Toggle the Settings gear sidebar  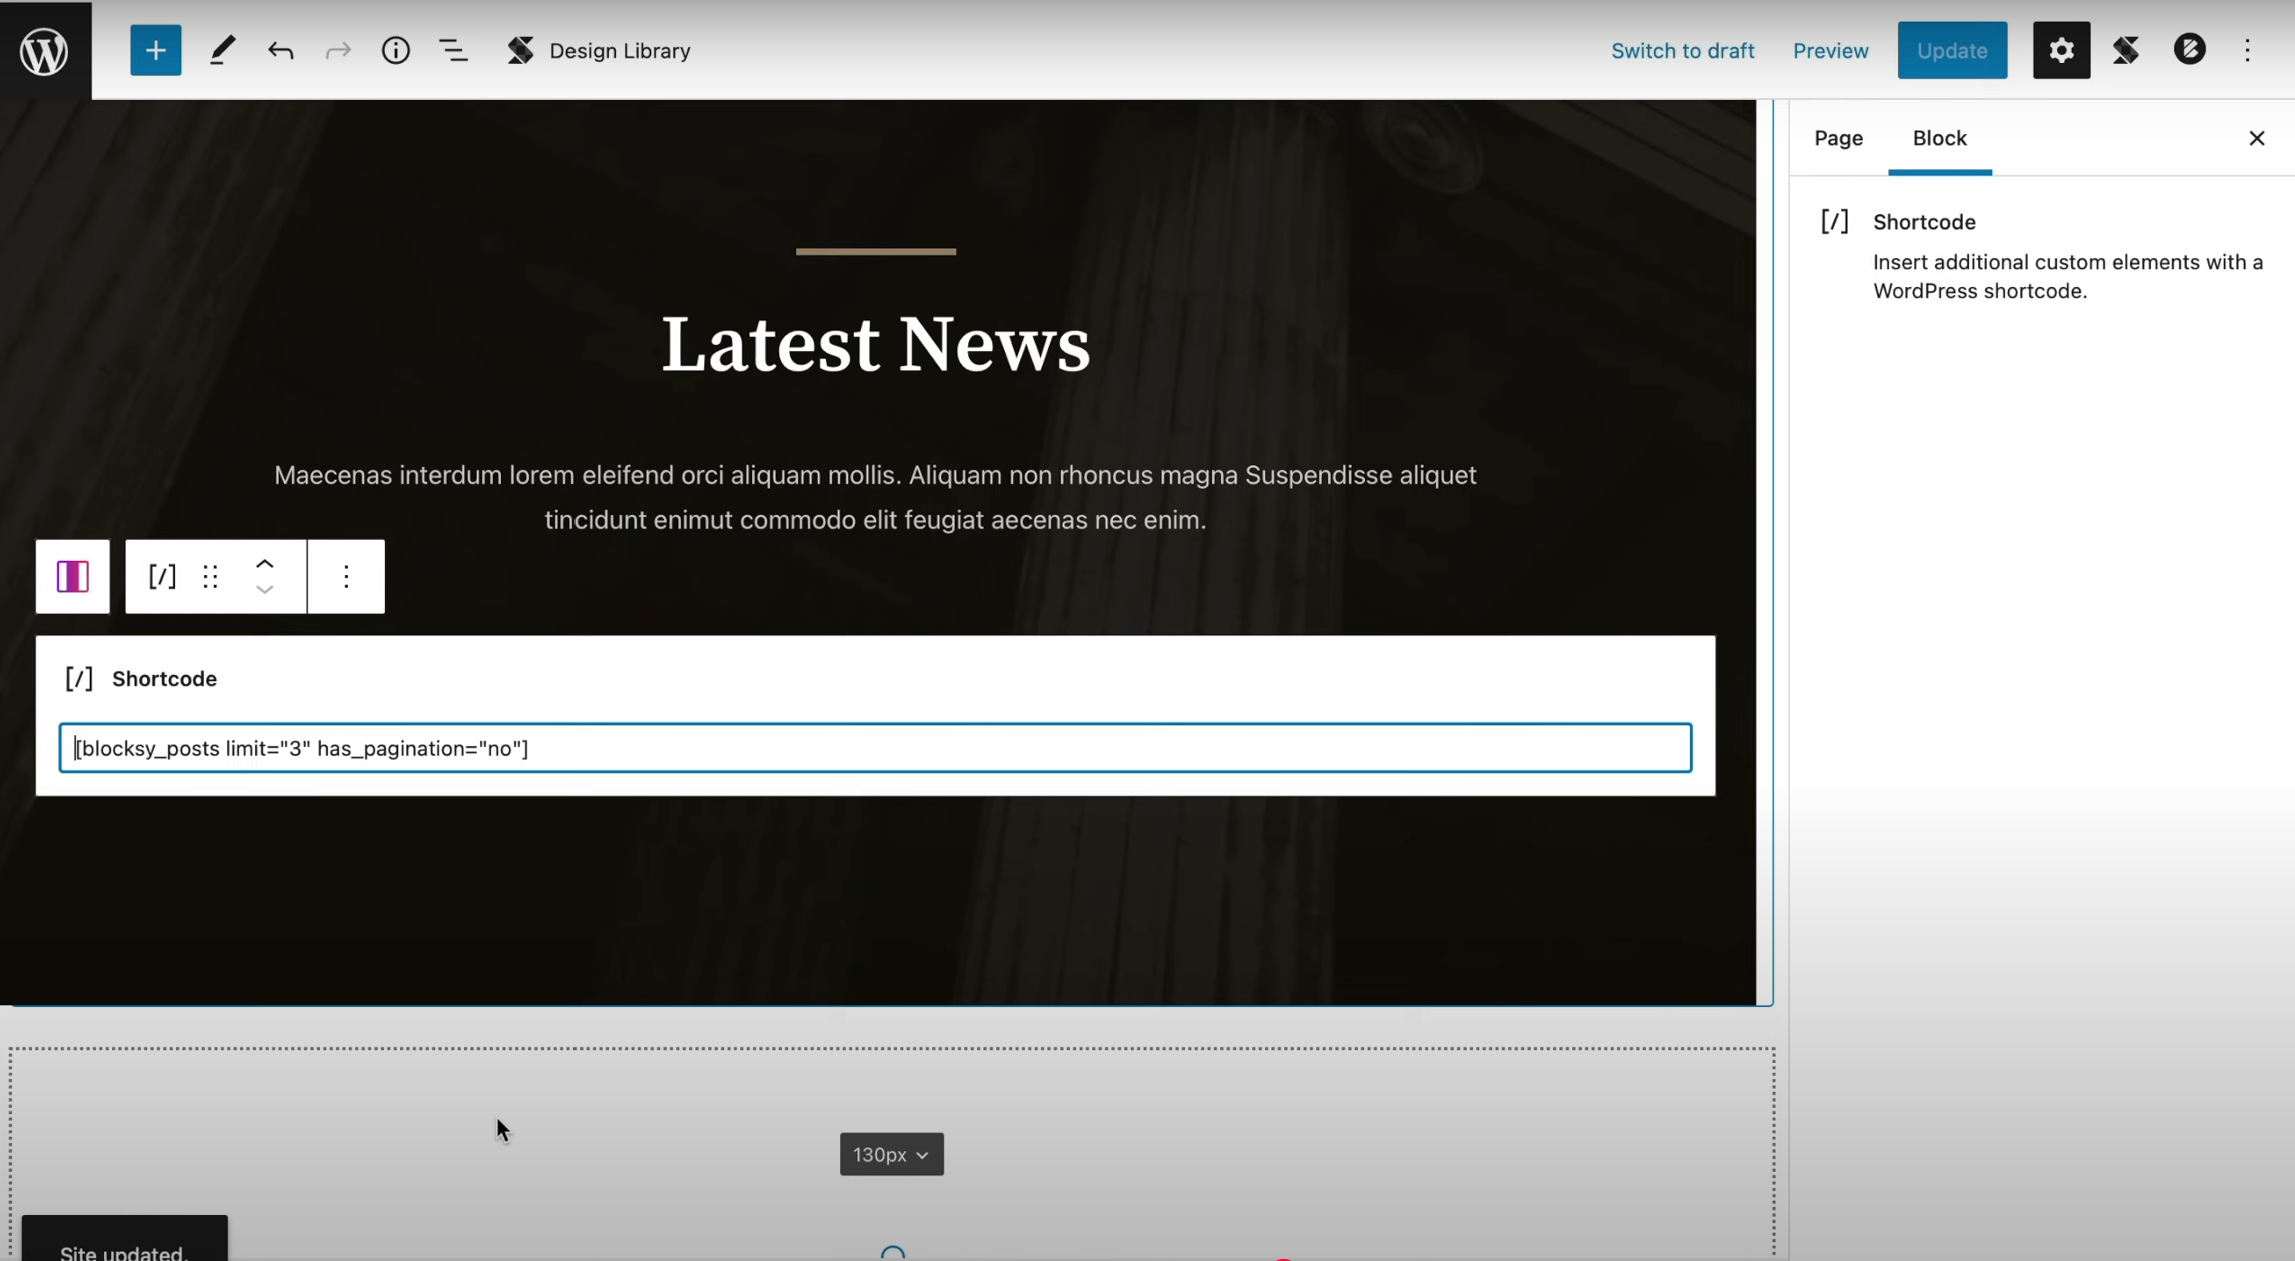point(2060,50)
